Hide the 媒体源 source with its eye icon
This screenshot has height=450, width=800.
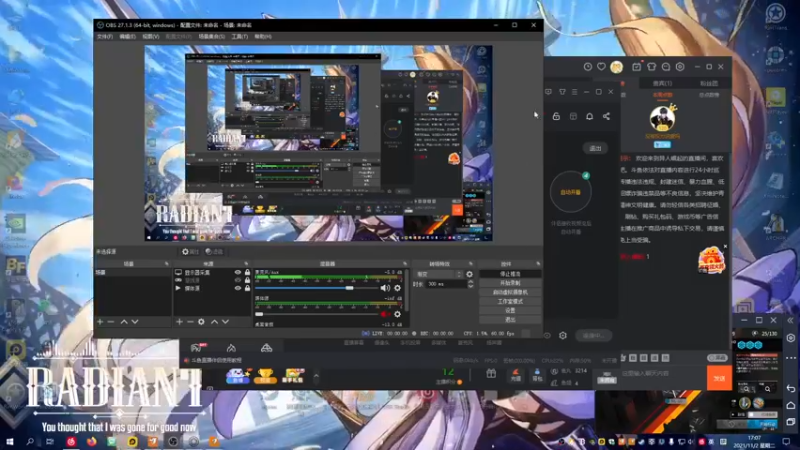coord(238,288)
